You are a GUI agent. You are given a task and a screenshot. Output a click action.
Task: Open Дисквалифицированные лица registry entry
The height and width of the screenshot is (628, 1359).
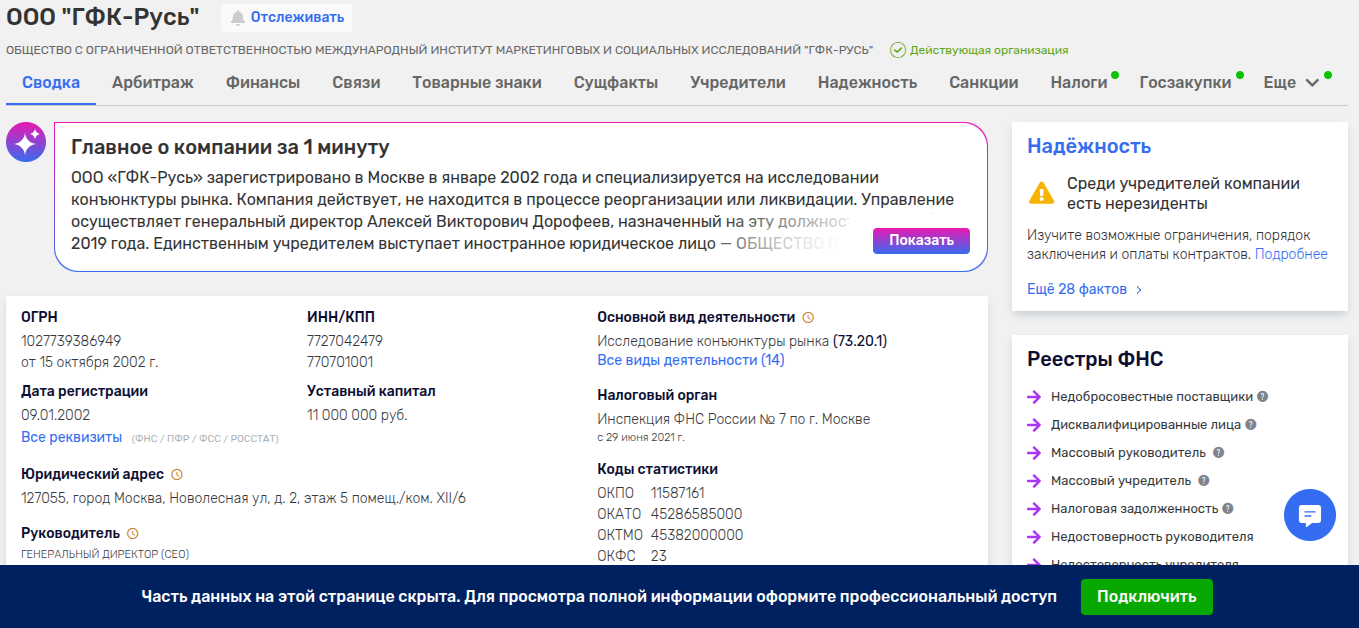1146,425
